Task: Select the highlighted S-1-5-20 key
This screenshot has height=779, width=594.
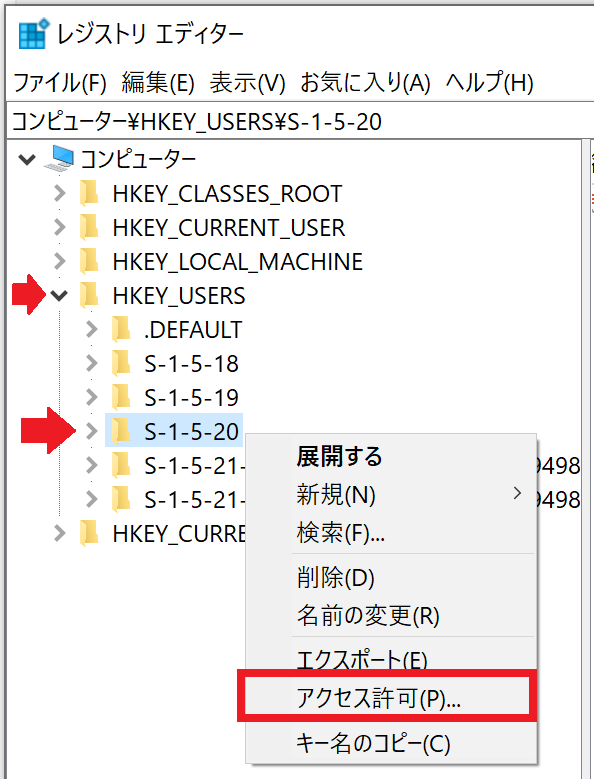Action: click(191, 431)
